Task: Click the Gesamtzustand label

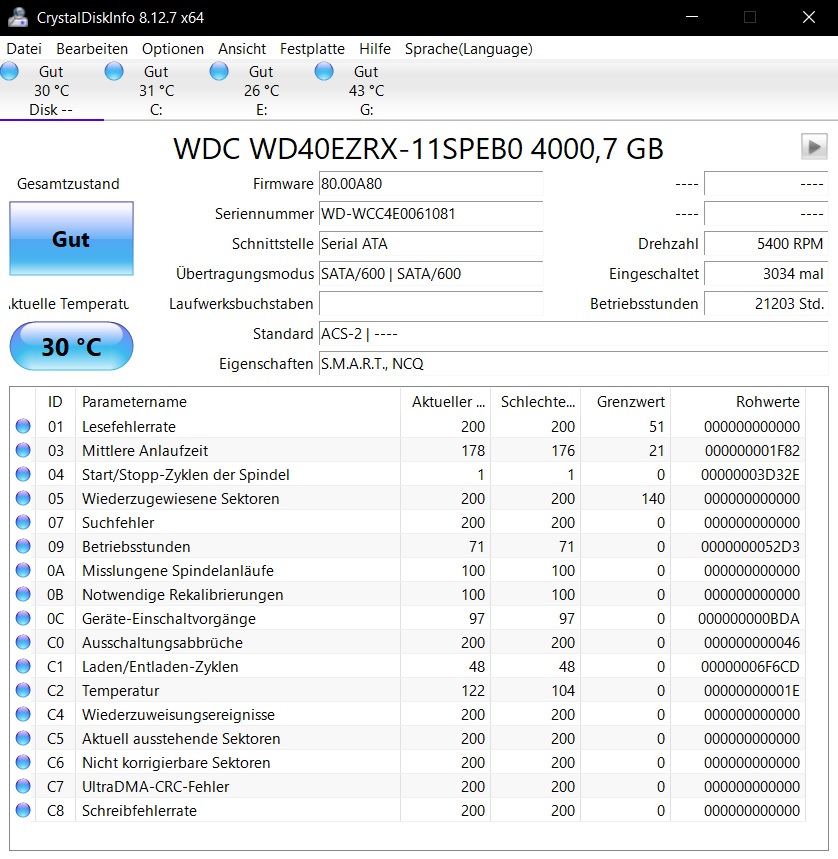Action: (x=68, y=184)
